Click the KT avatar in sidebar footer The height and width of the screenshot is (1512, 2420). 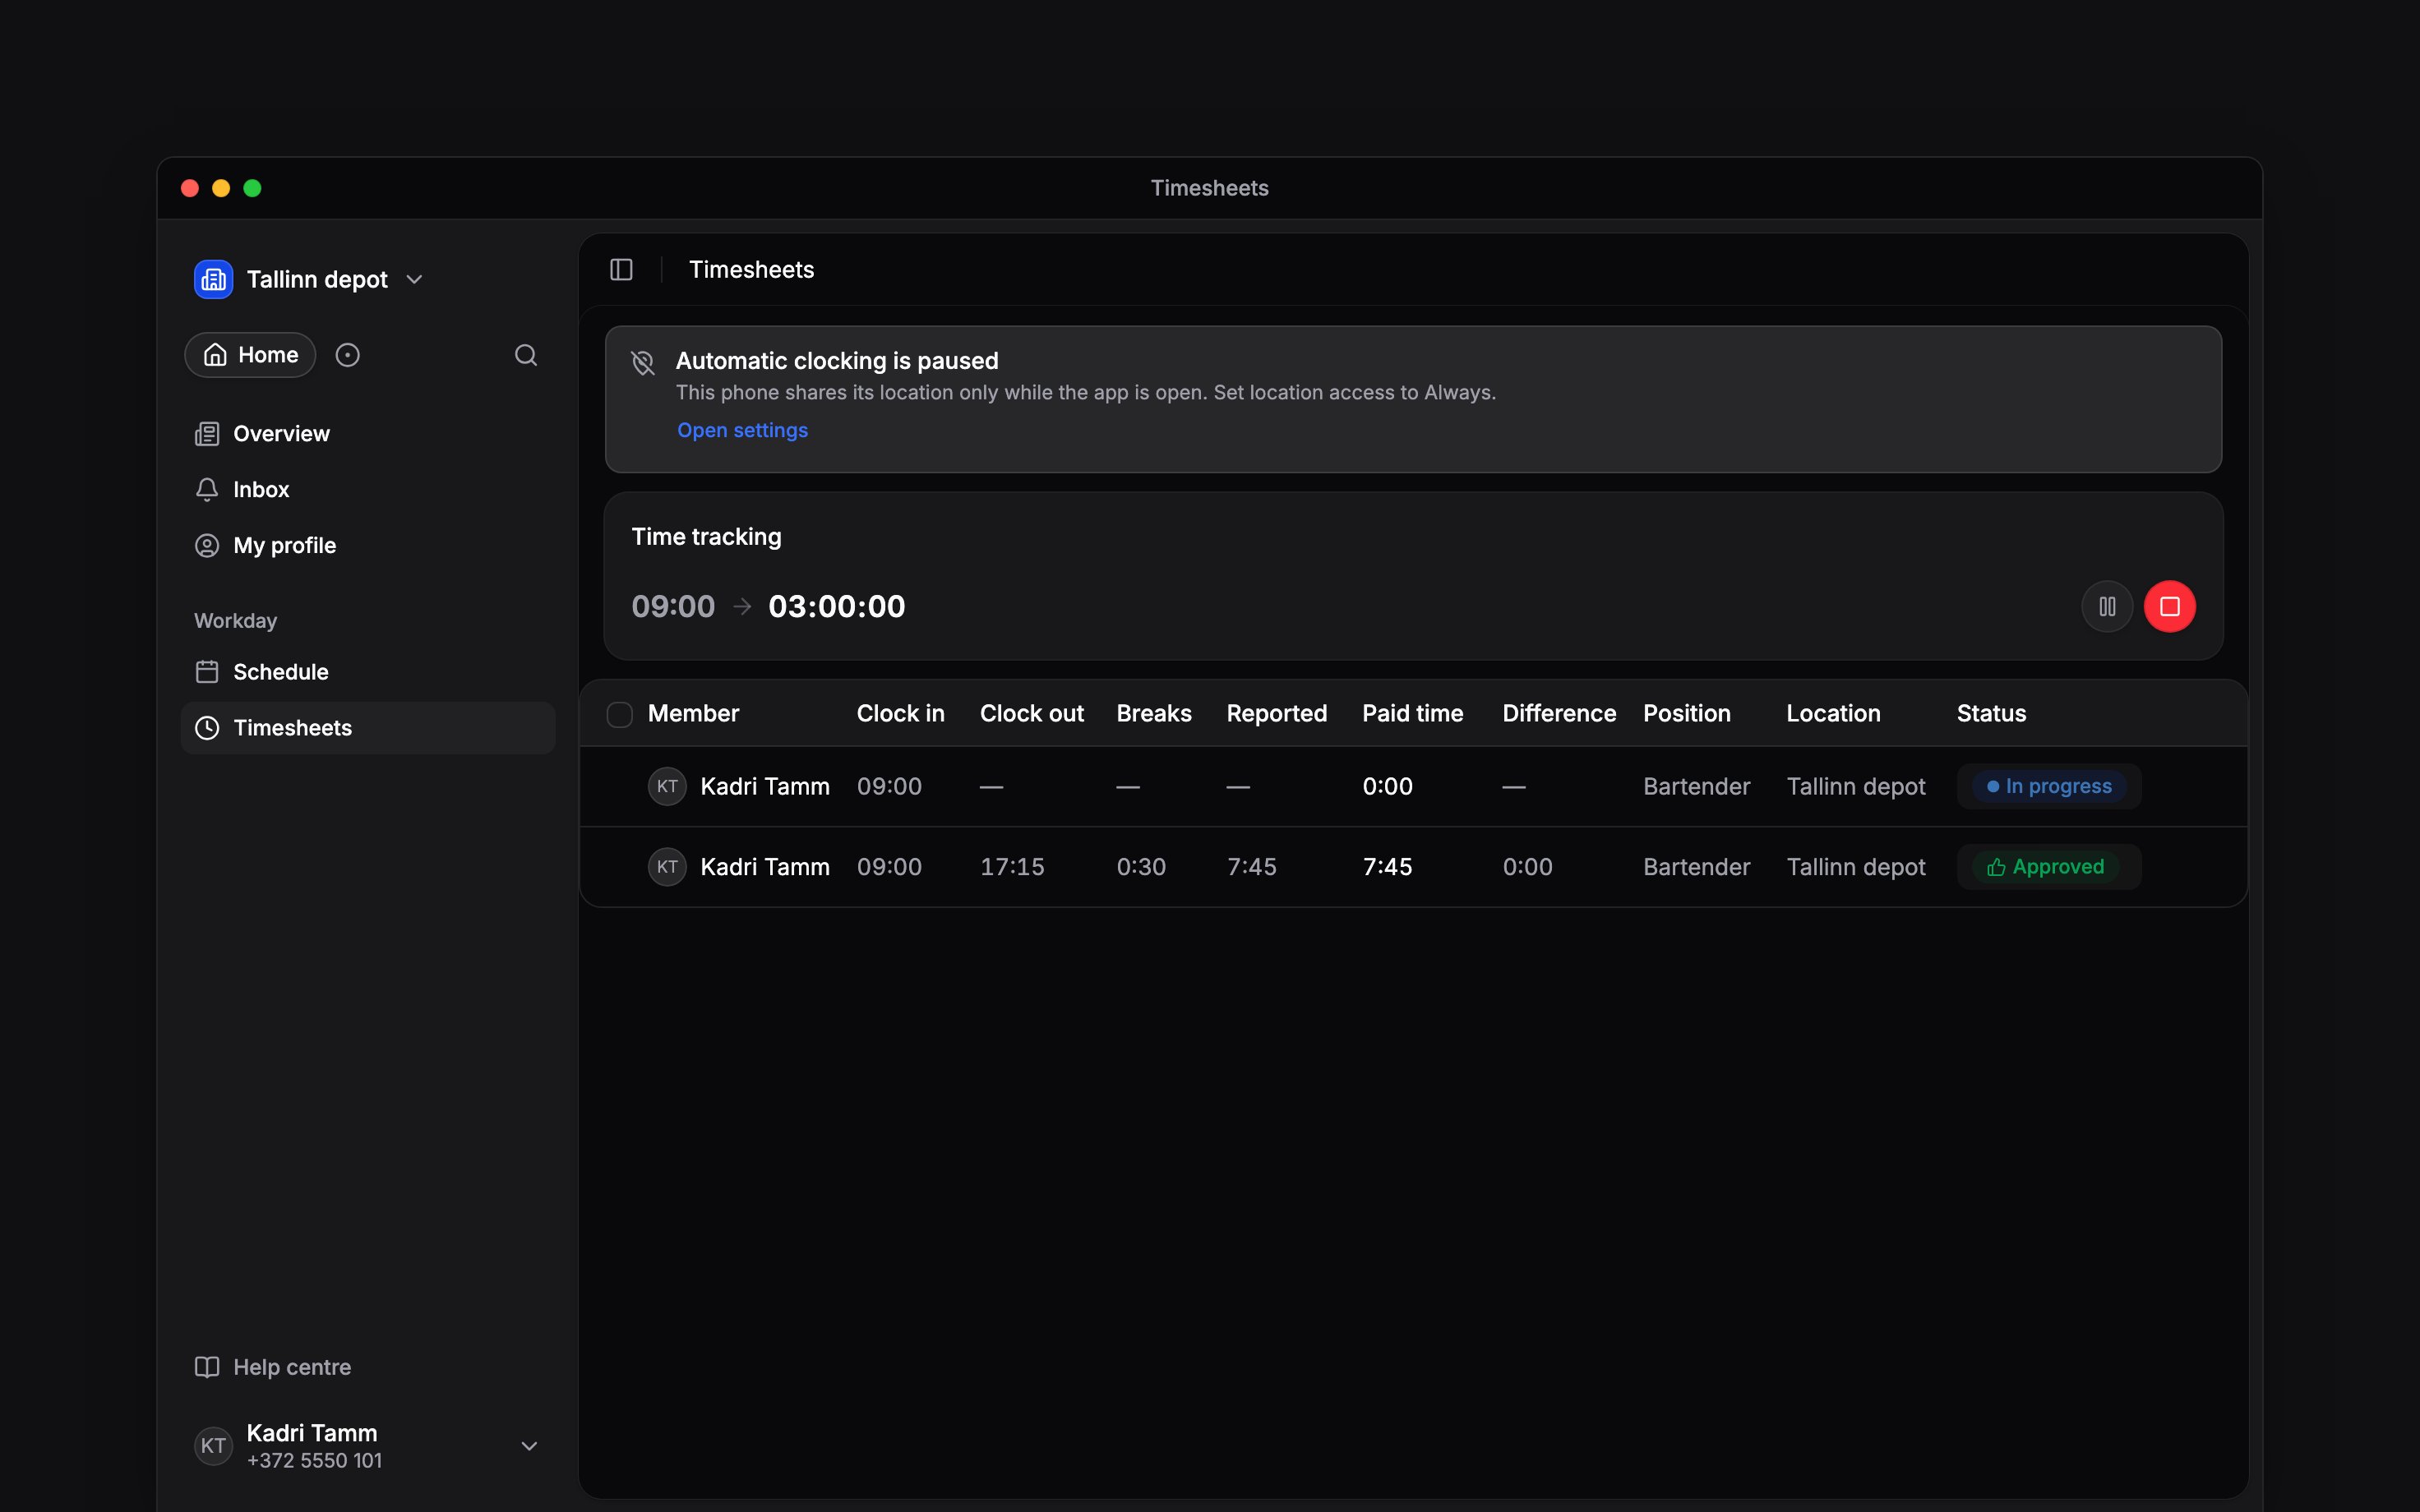[x=213, y=1446]
